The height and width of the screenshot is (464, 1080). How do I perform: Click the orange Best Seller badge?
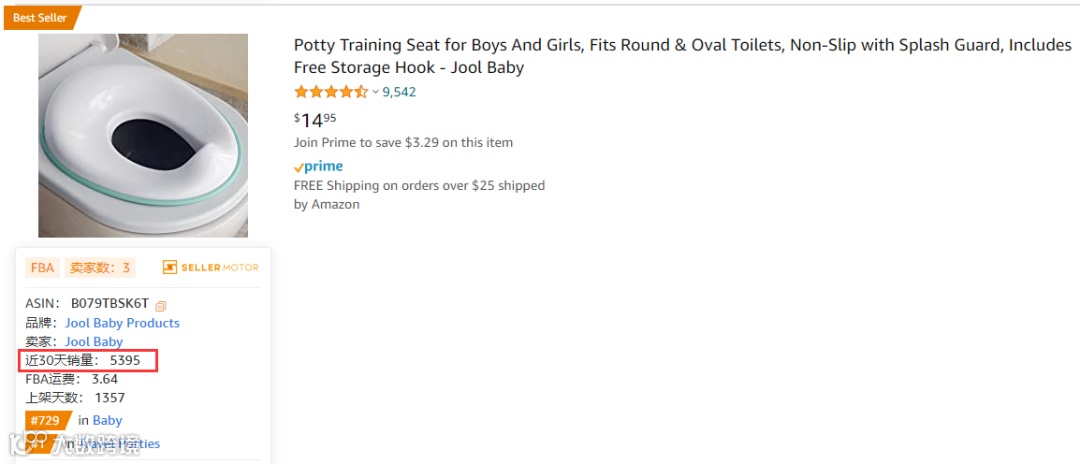(40, 17)
